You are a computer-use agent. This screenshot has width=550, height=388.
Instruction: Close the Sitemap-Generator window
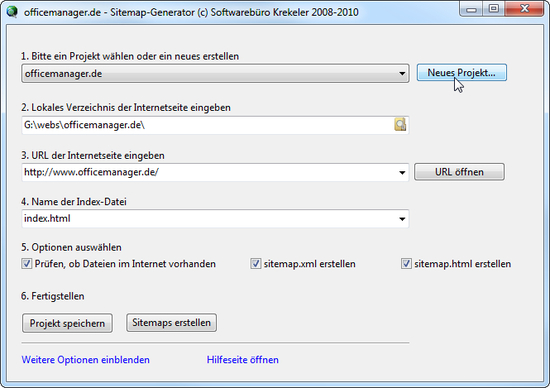[x=525, y=9]
